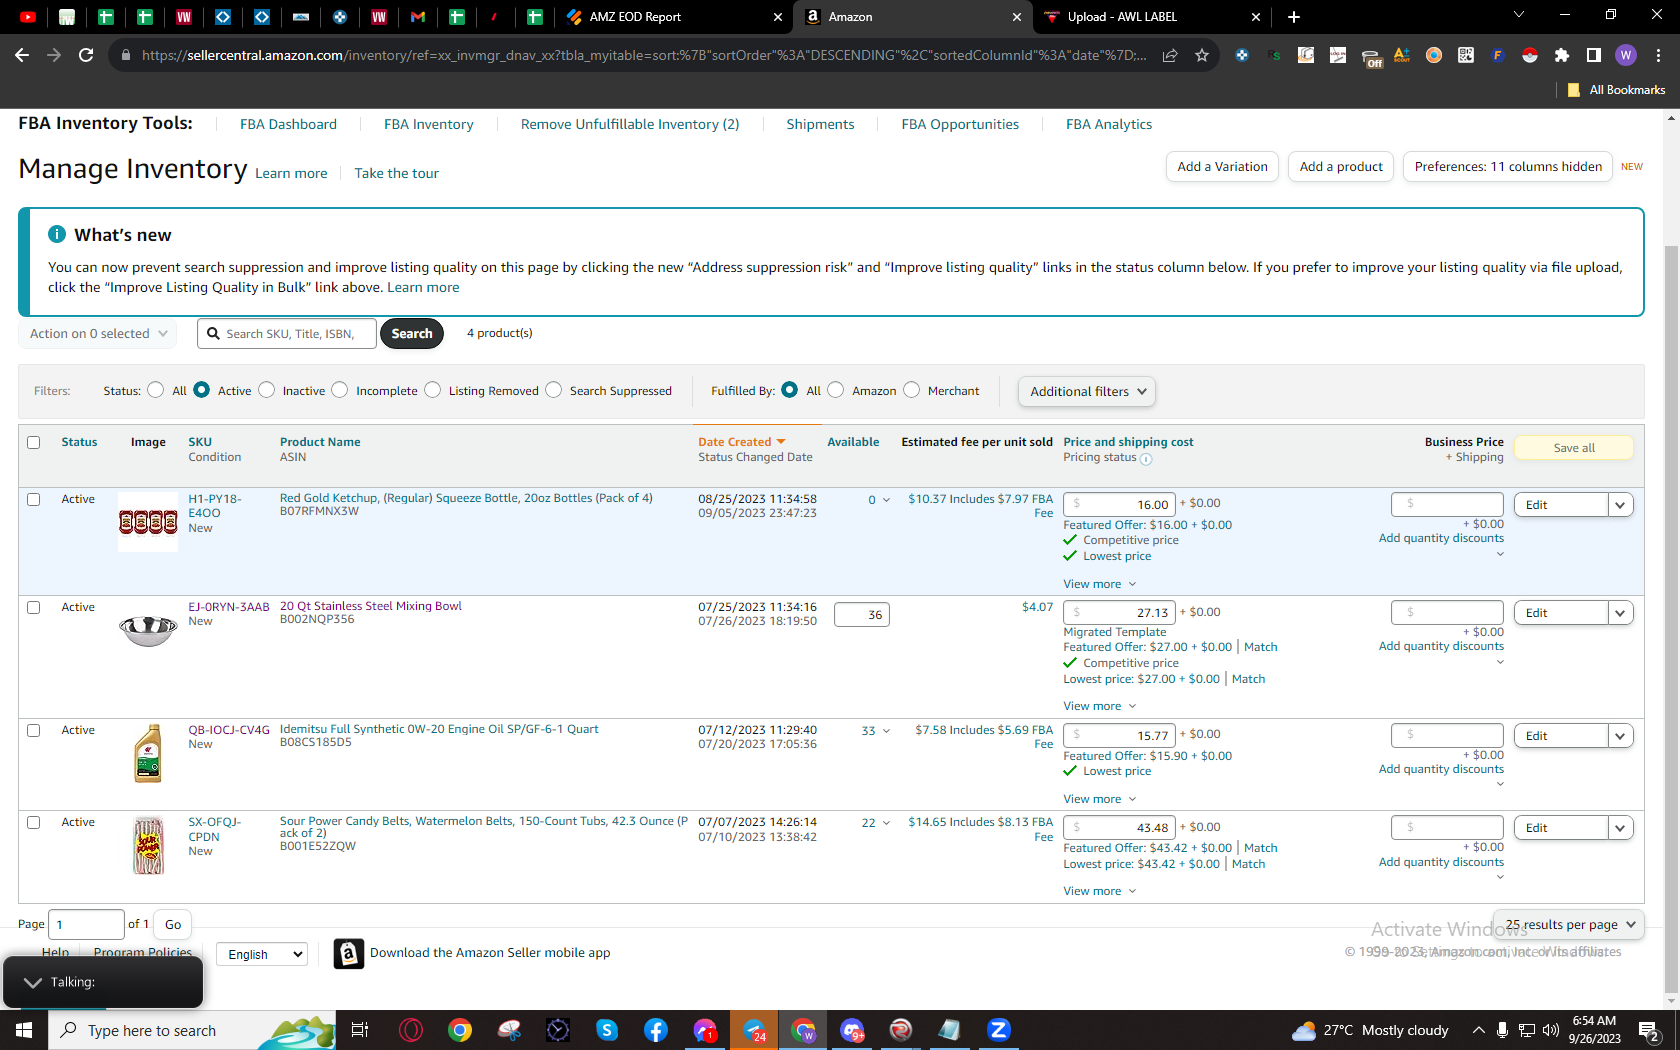The height and width of the screenshot is (1050, 1680).
Task: Click the info icon beside Pricing status
Action: [1146, 459]
